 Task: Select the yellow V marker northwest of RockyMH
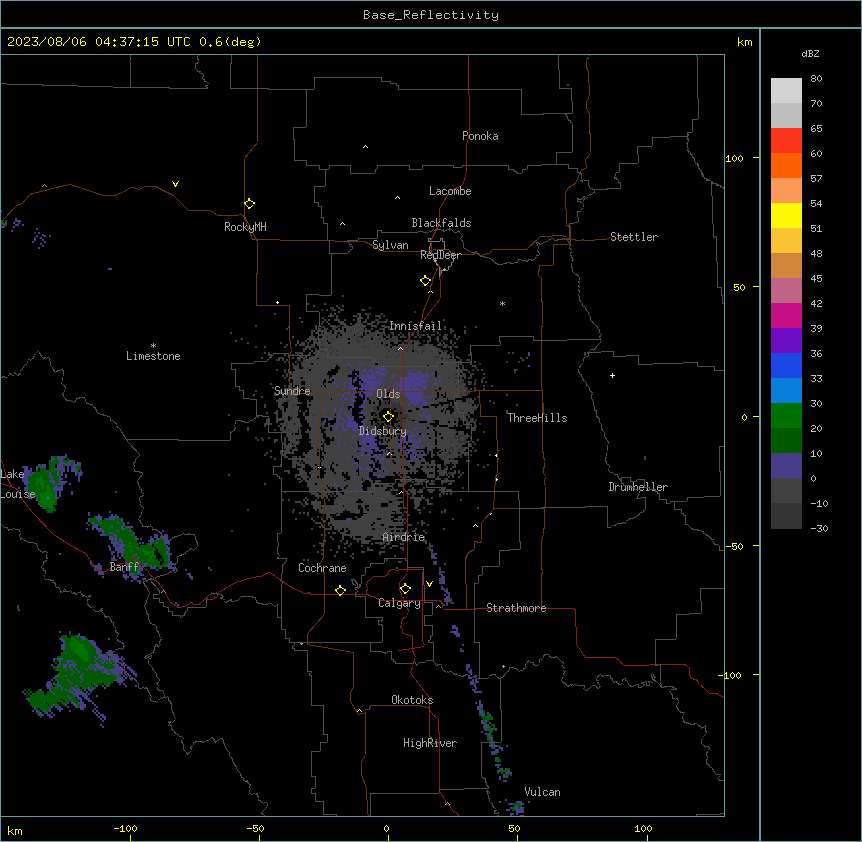tap(175, 184)
